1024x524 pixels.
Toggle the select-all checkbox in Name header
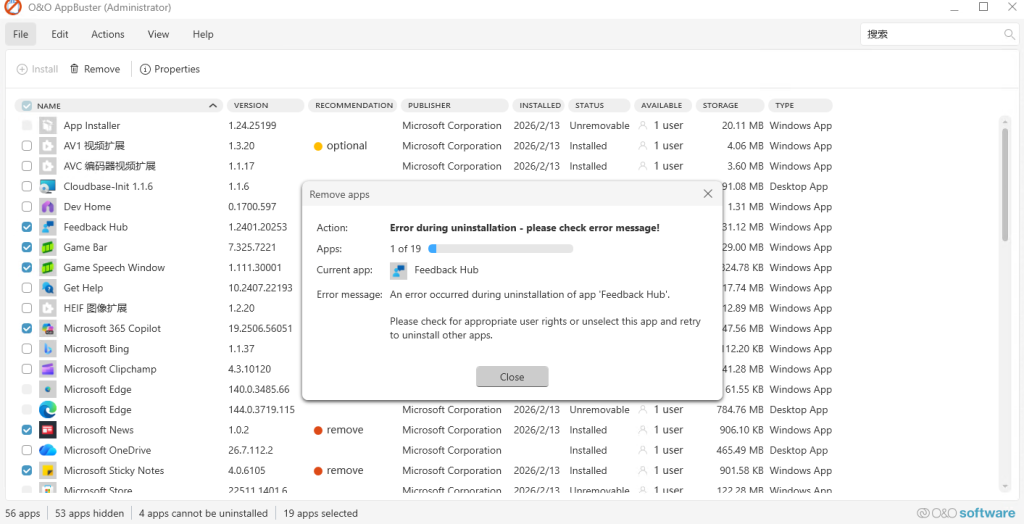(x=27, y=105)
